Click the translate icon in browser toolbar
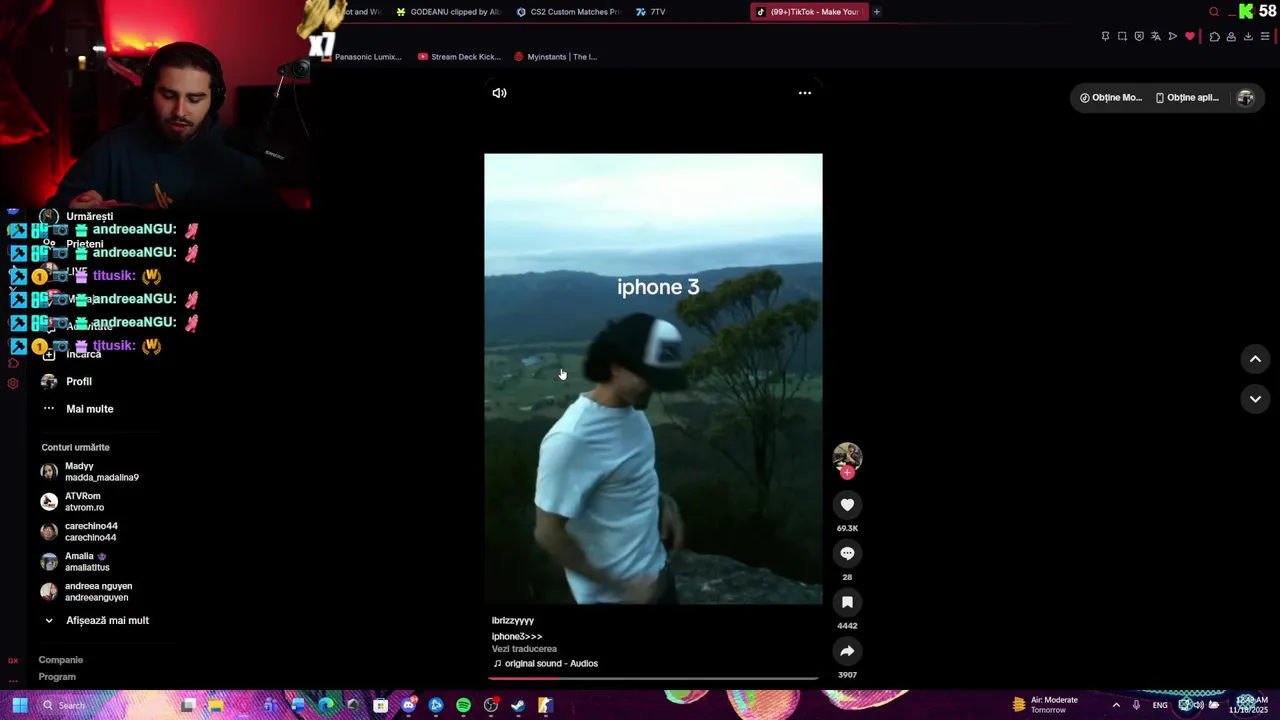Image resolution: width=1280 pixels, height=720 pixels. (1156, 36)
